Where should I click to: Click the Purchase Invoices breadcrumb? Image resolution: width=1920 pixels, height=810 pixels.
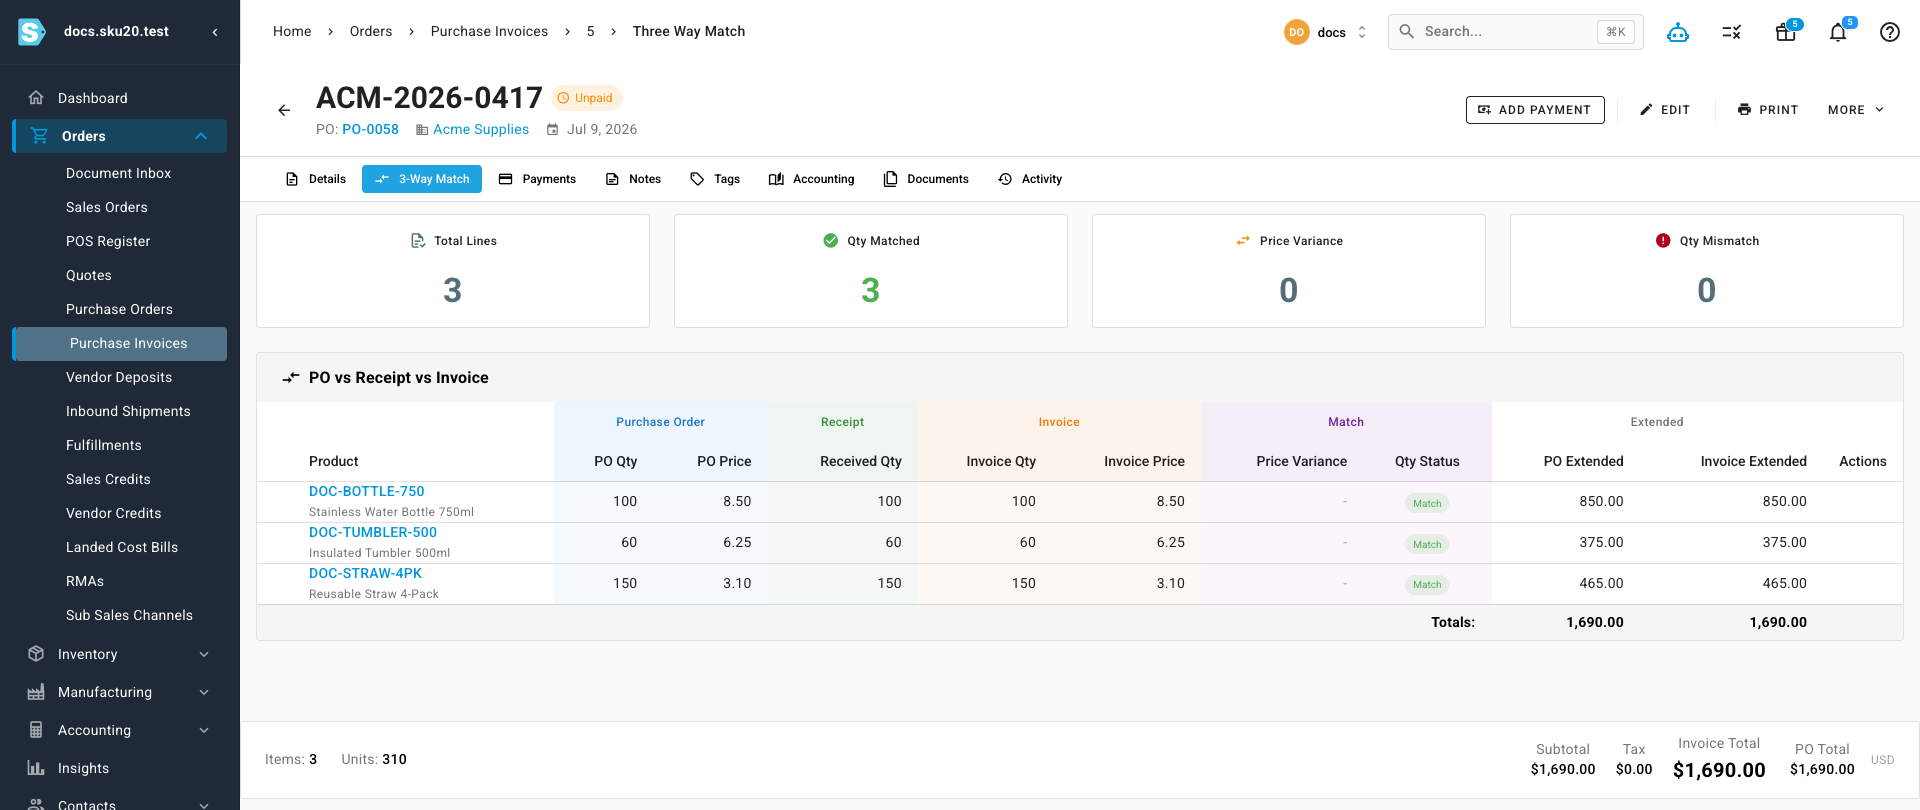click(x=489, y=32)
